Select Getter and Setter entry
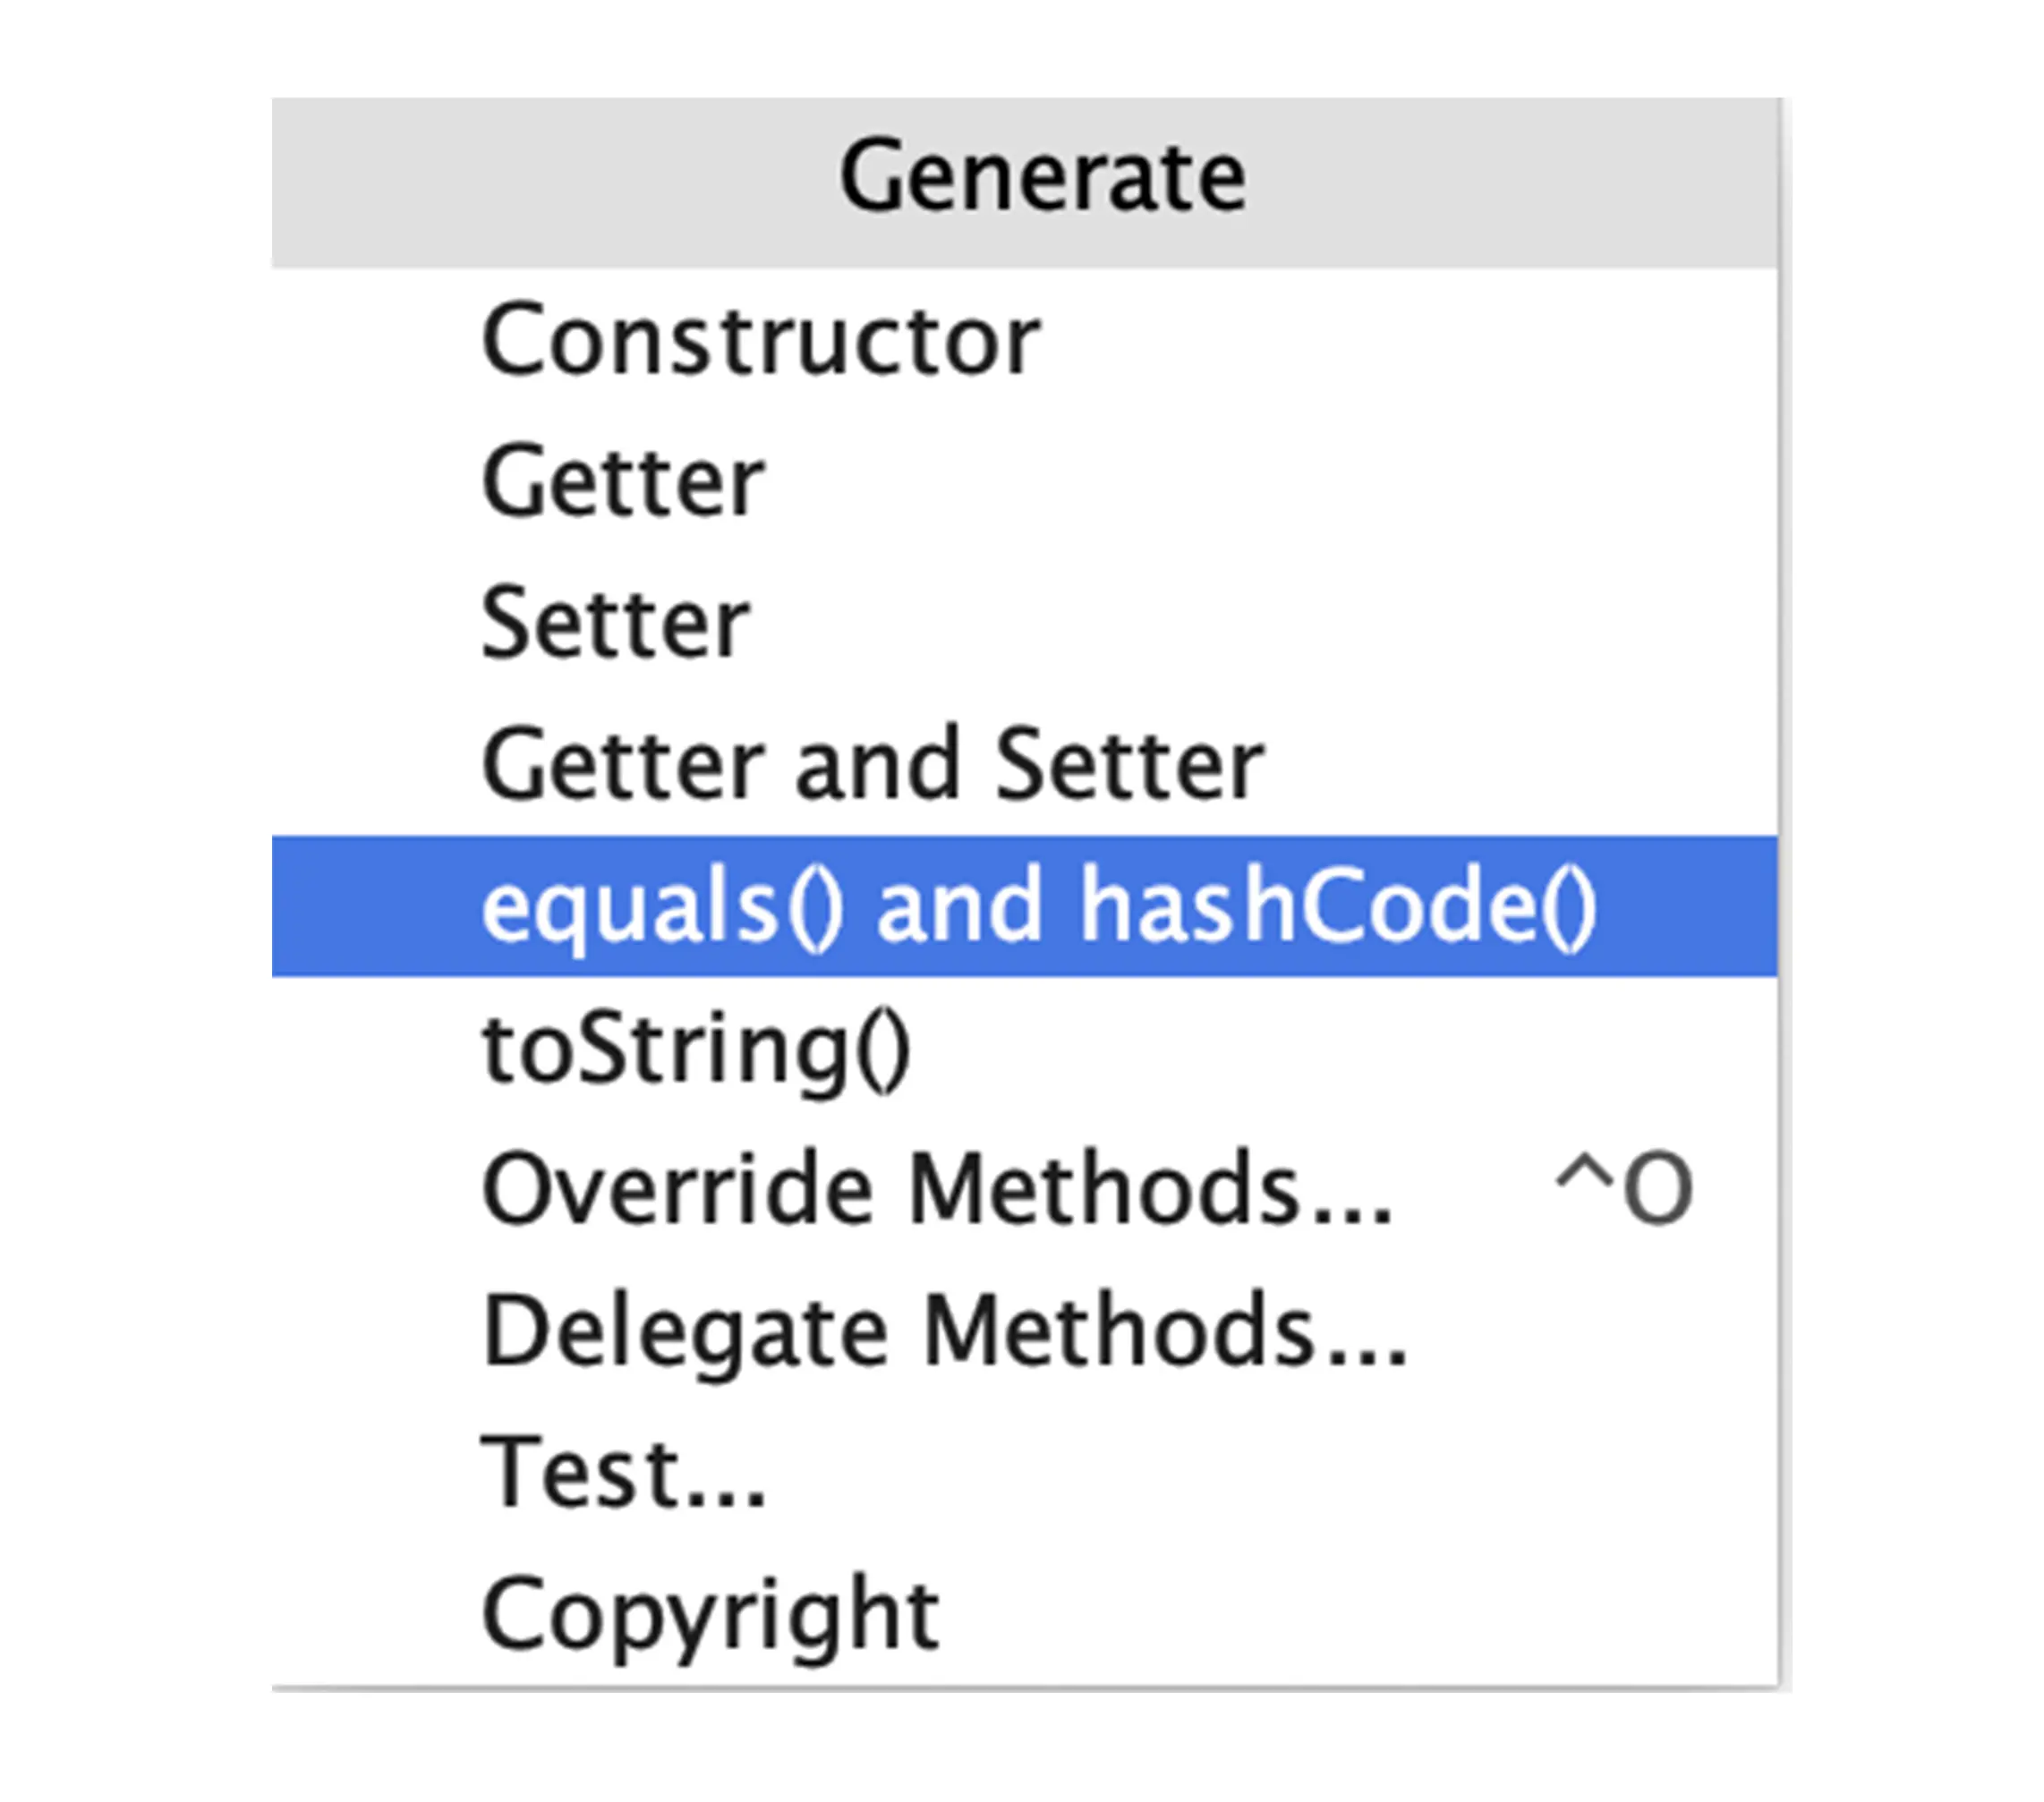 point(1024,765)
